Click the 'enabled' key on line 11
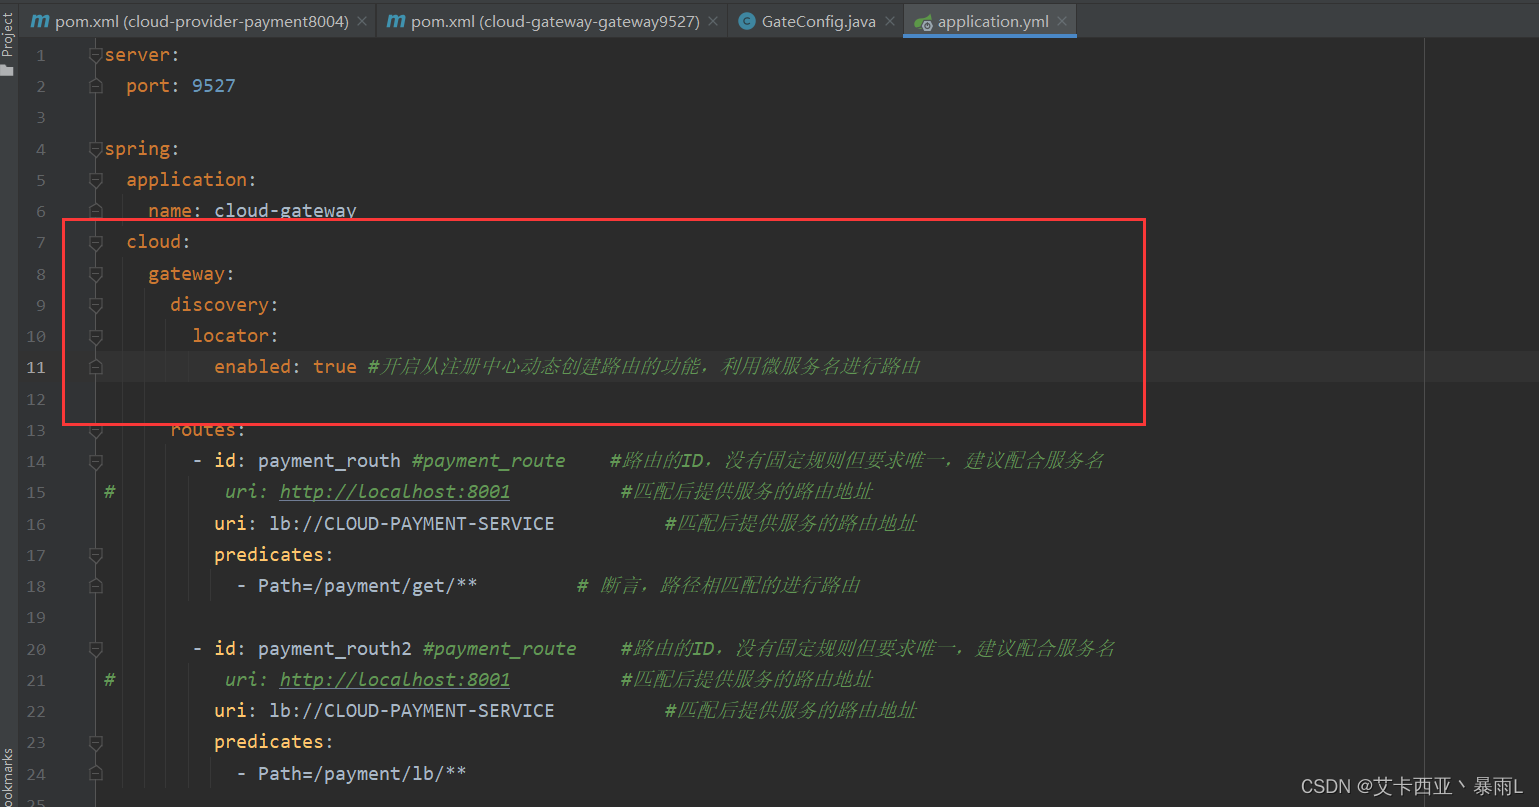The width and height of the screenshot is (1539, 807). point(253,367)
